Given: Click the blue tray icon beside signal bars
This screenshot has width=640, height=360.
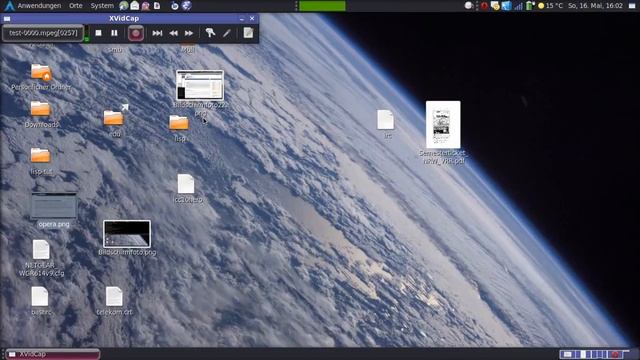Looking at the screenshot, I should [507, 6].
